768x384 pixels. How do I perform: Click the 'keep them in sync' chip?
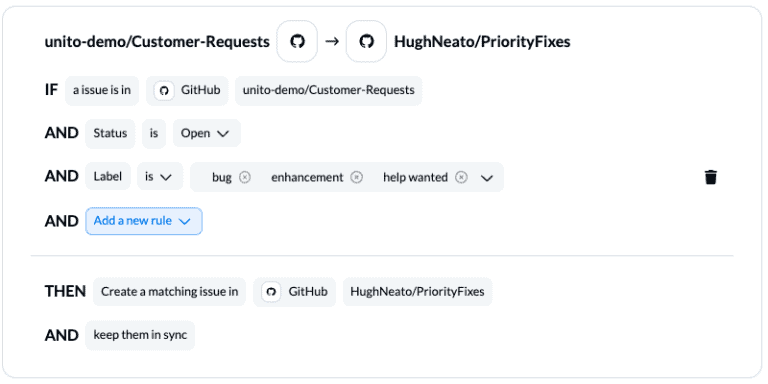(140, 336)
